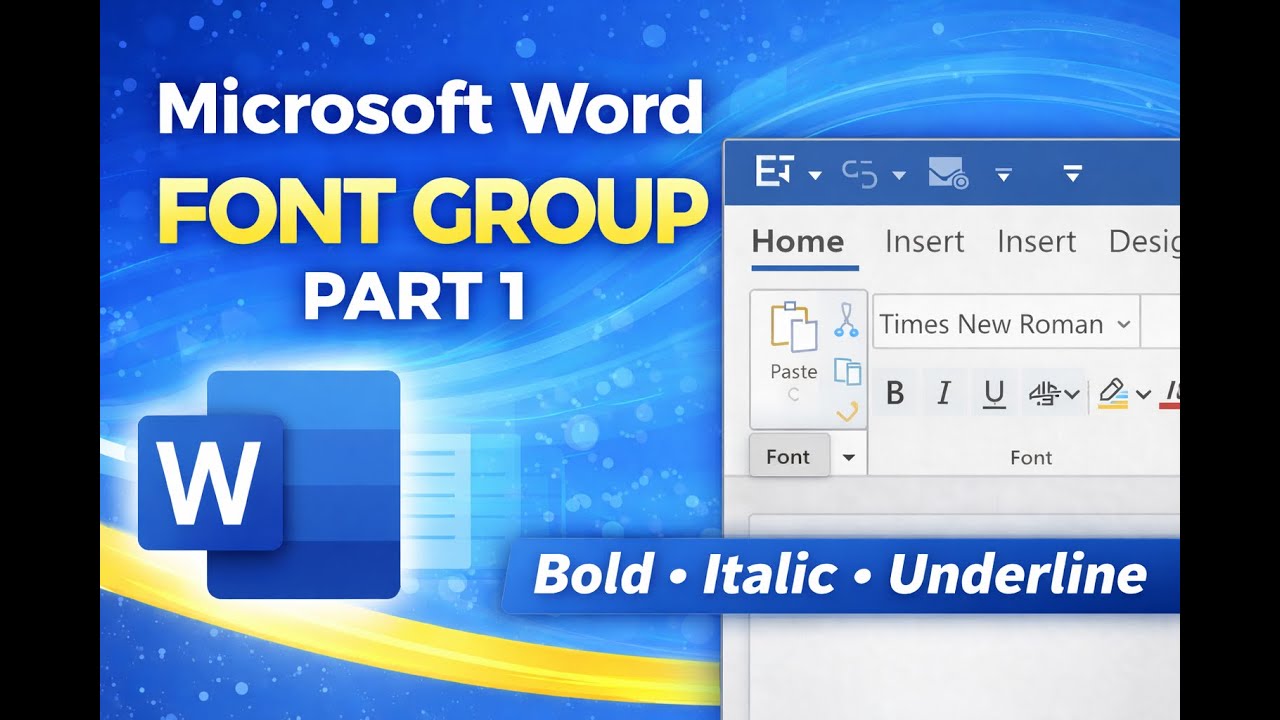Click the "PART 1" text

click(415, 298)
